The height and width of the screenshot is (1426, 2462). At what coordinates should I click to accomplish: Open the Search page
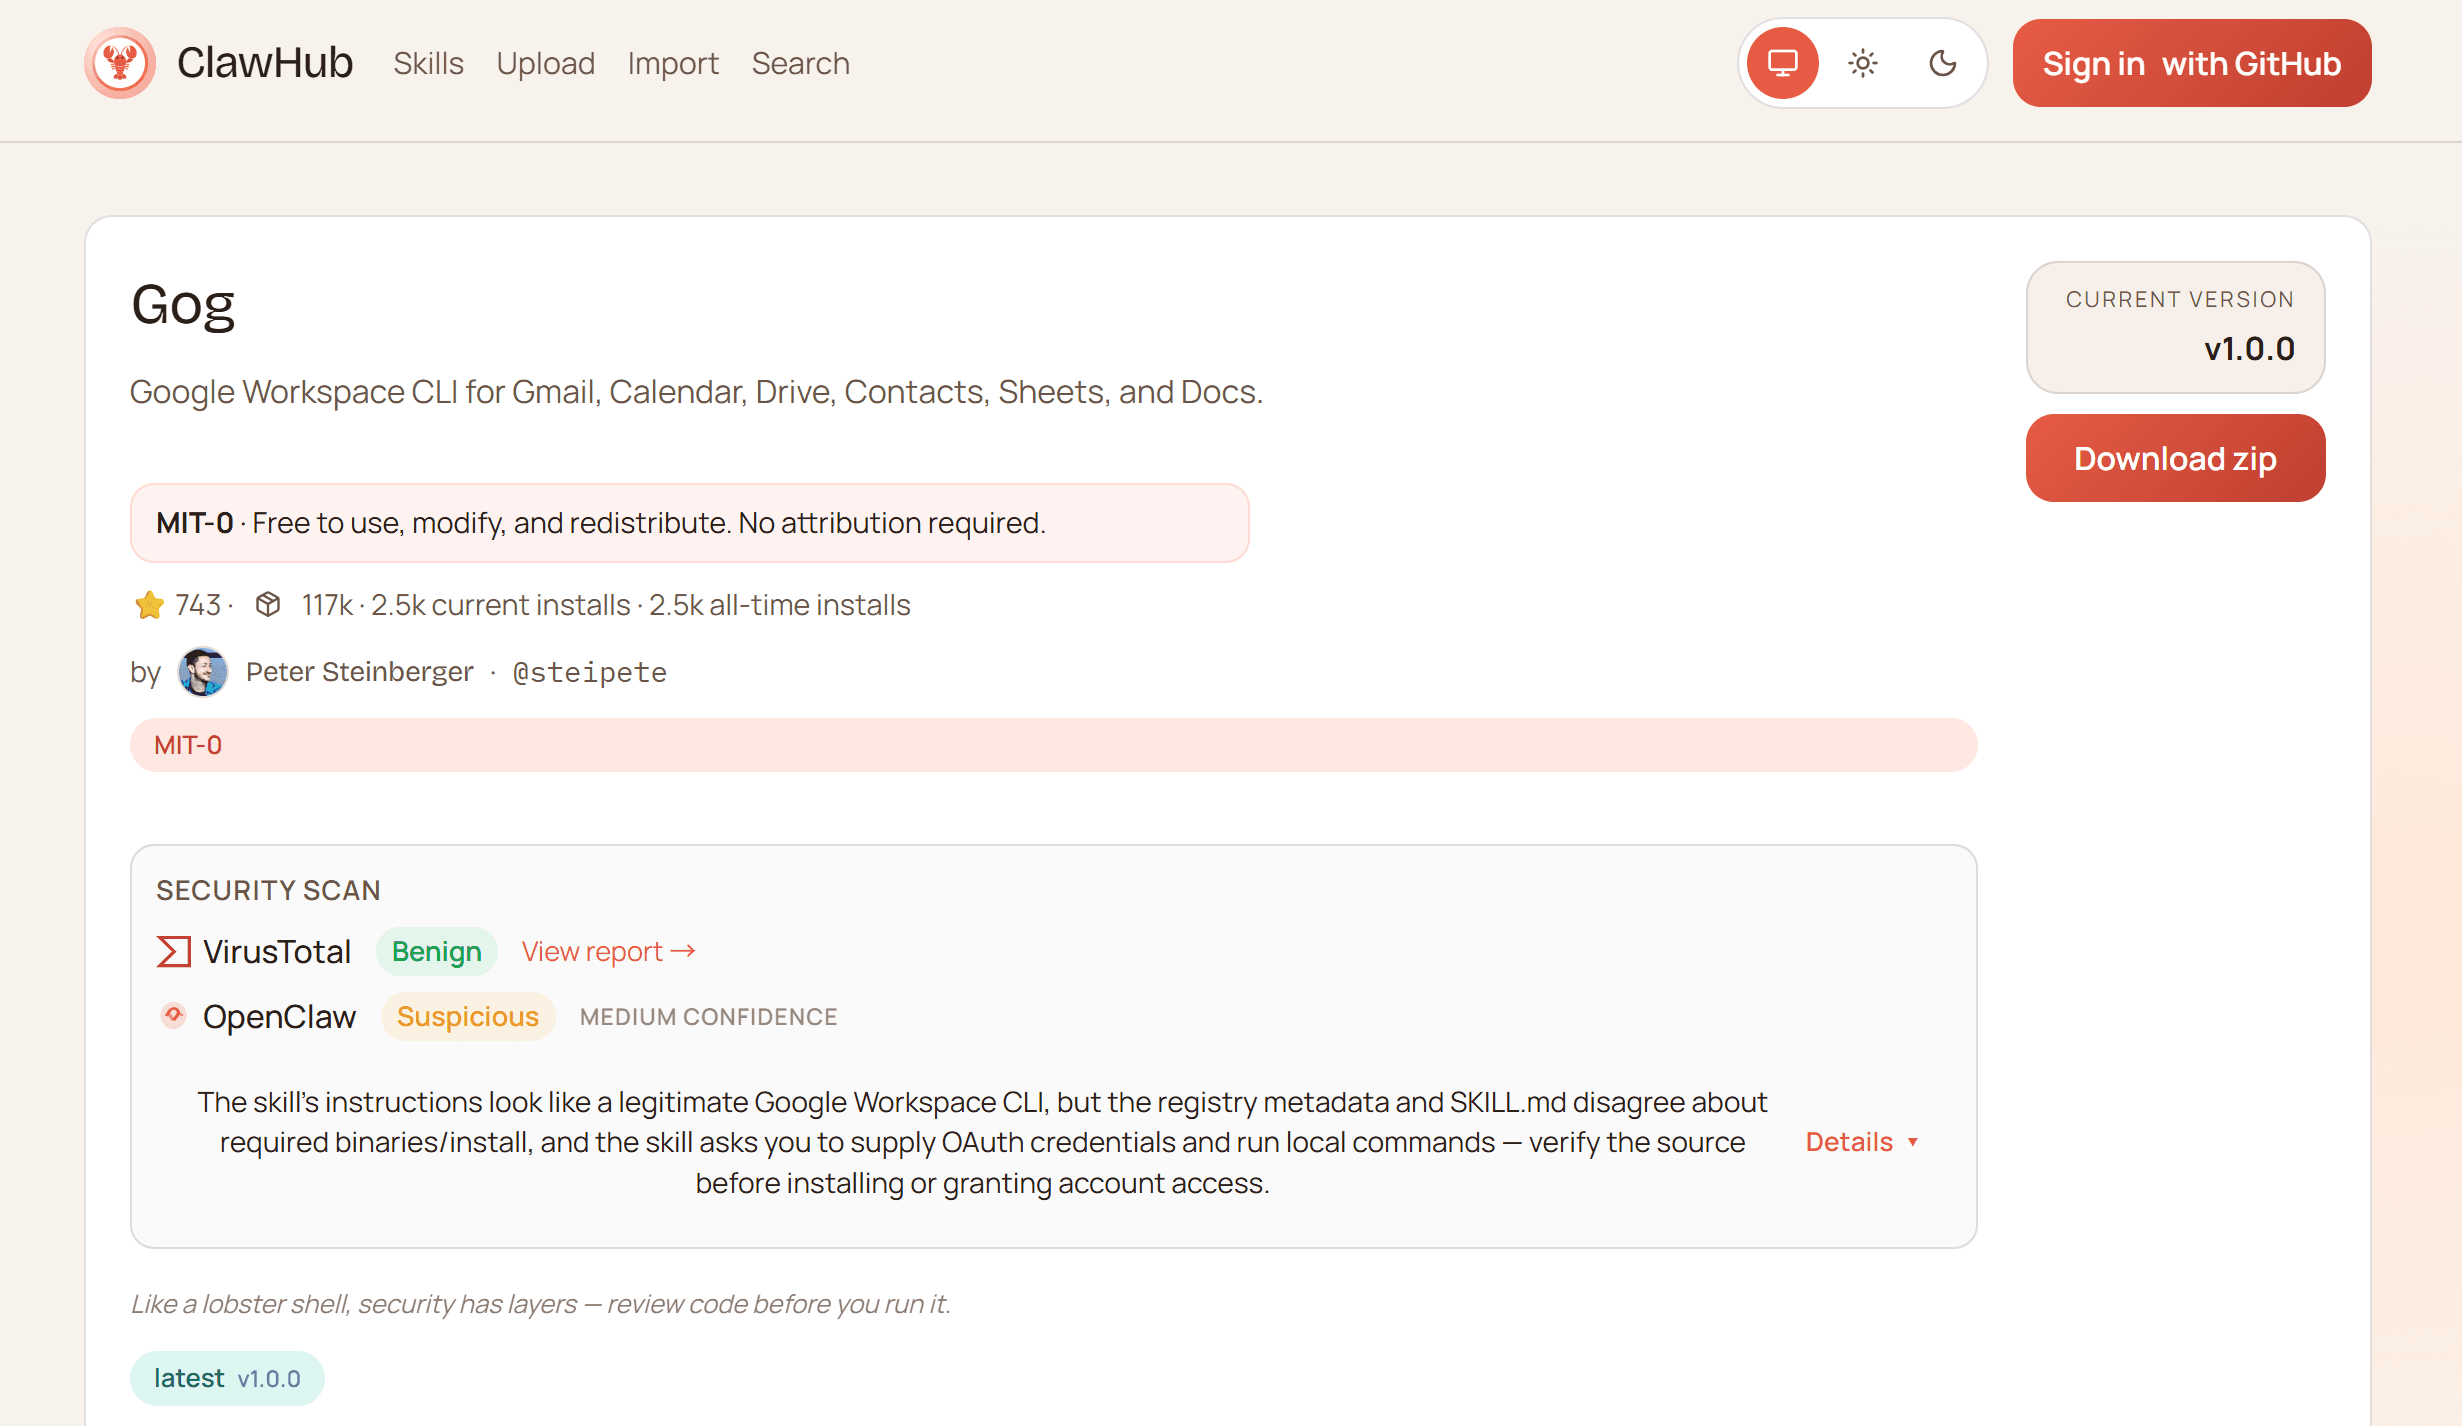pyautogui.click(x=800, y=63)
